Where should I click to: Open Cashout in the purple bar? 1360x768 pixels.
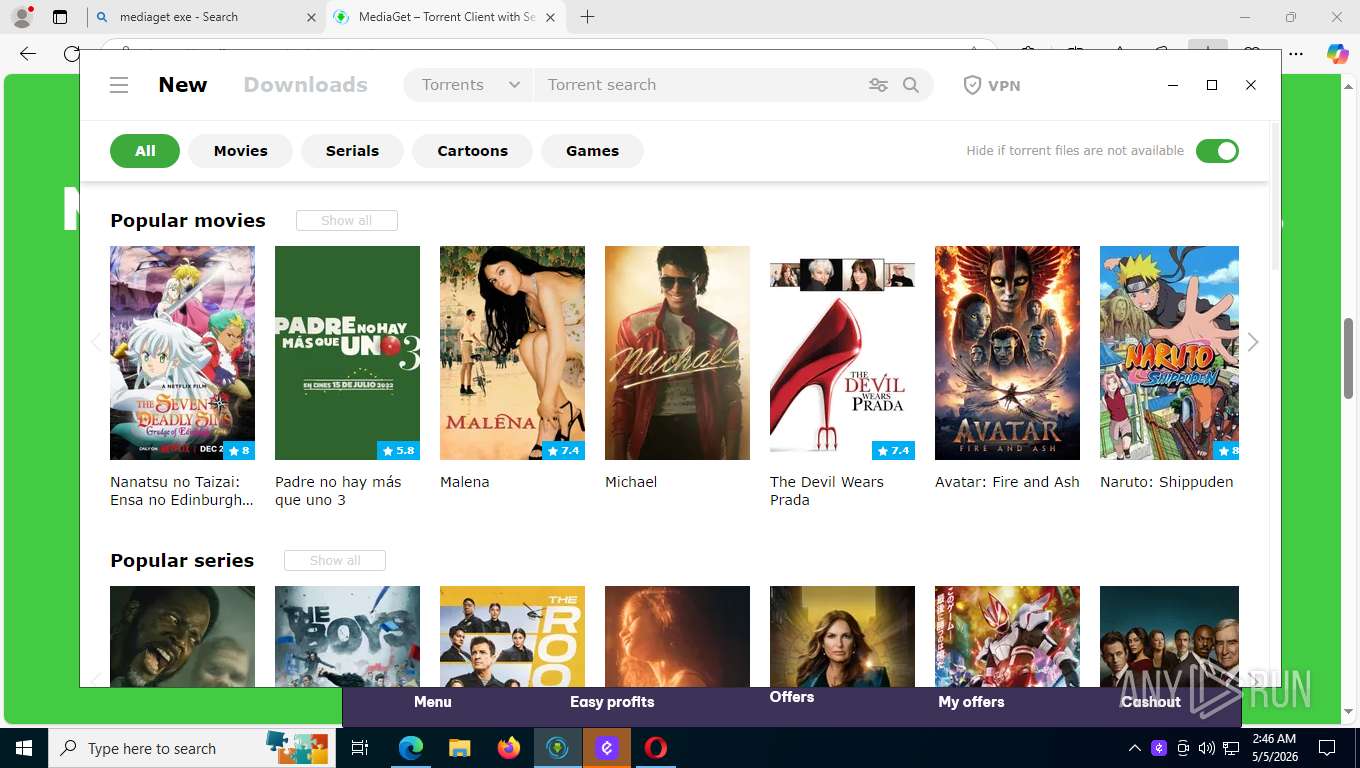pyautogui.click(x=1151, y=702)
